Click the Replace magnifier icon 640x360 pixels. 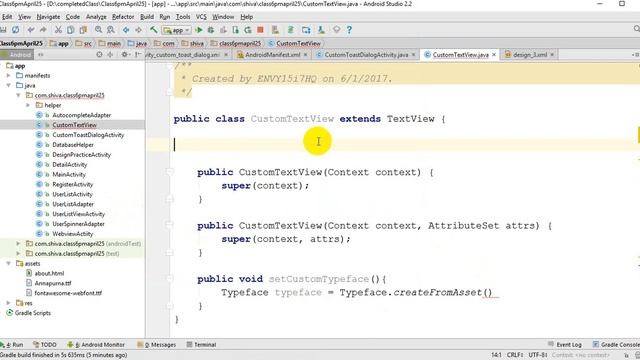click(x=111, y=30)
